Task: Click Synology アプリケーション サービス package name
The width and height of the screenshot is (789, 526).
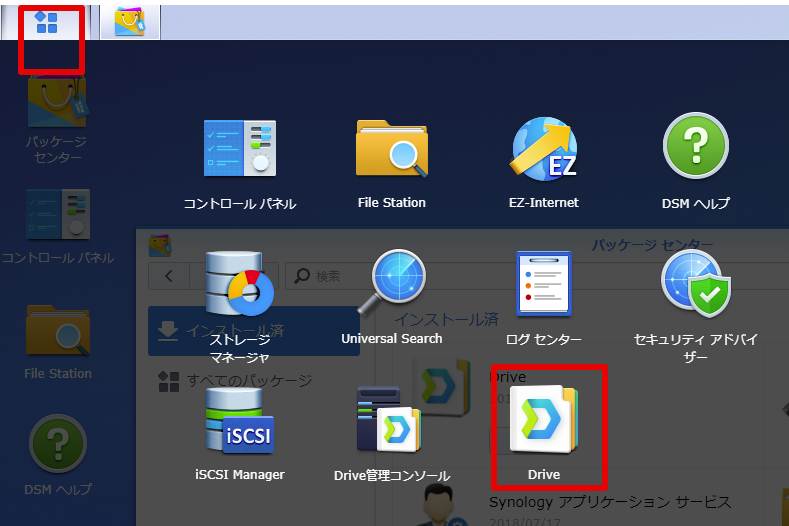Action: click(x=610, y=502)
